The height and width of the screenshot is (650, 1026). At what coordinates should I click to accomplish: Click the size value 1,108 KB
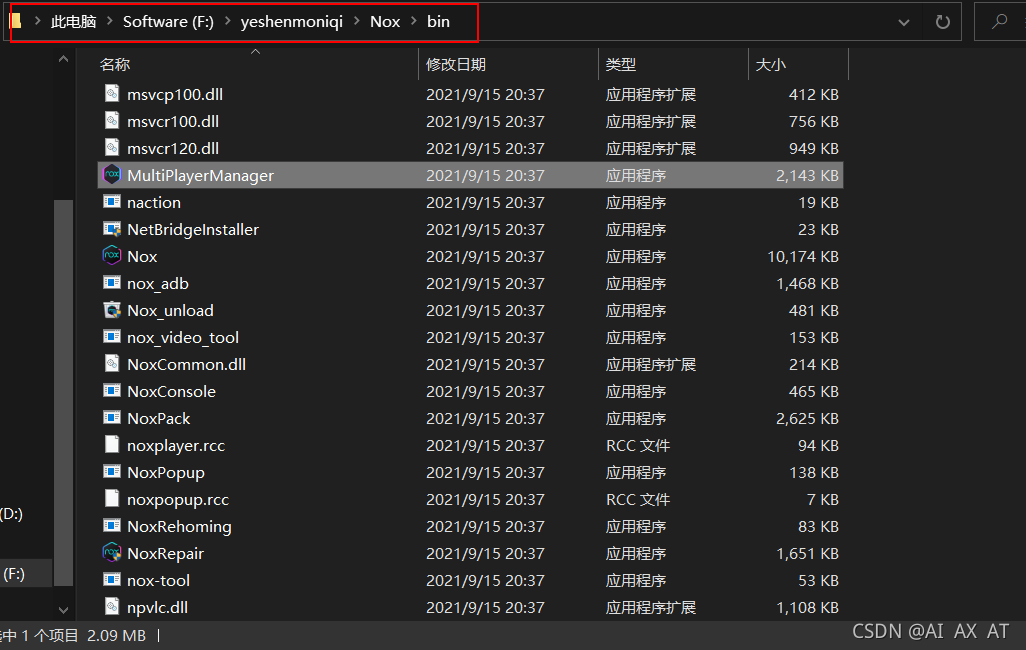click(x=807, y=607)
